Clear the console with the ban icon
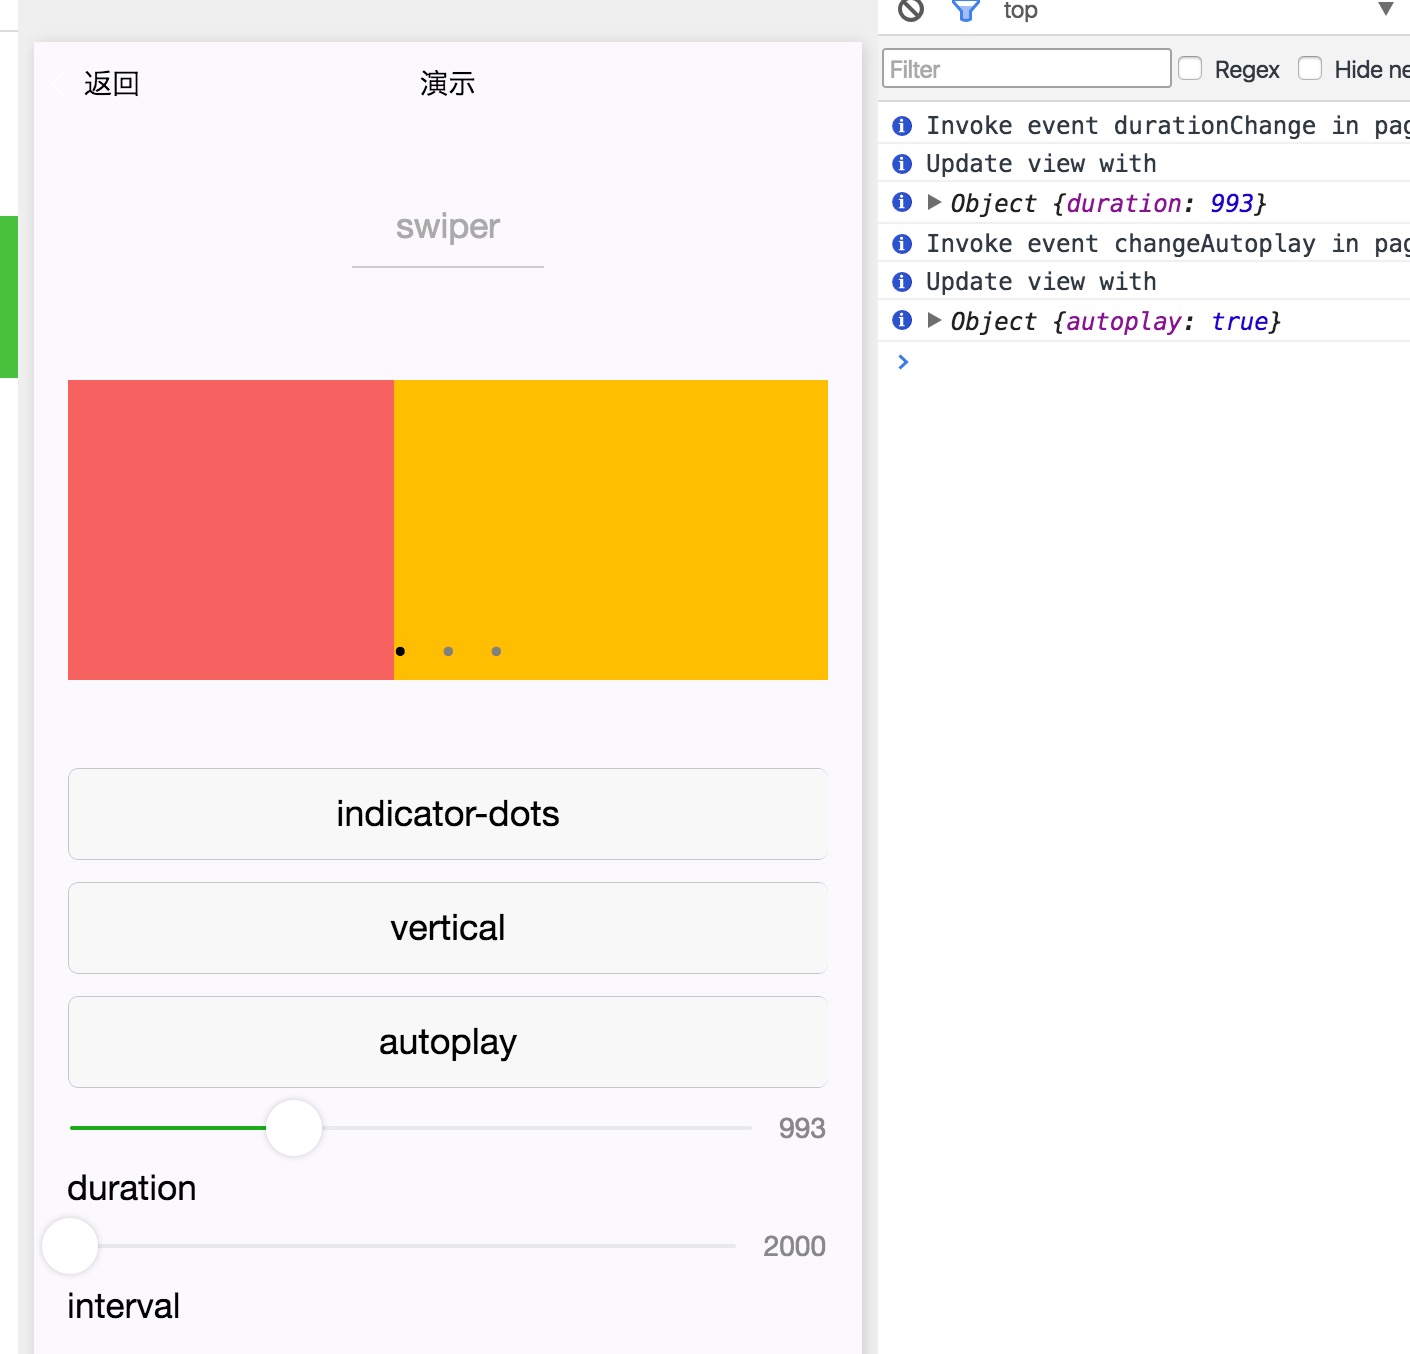The image size is (1410, 1354). pos(911,9)
